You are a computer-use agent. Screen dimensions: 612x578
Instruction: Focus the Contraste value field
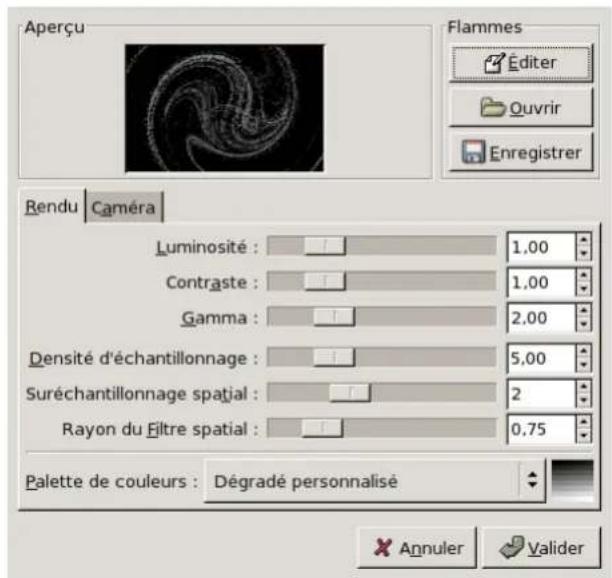(x=541, y=282)
